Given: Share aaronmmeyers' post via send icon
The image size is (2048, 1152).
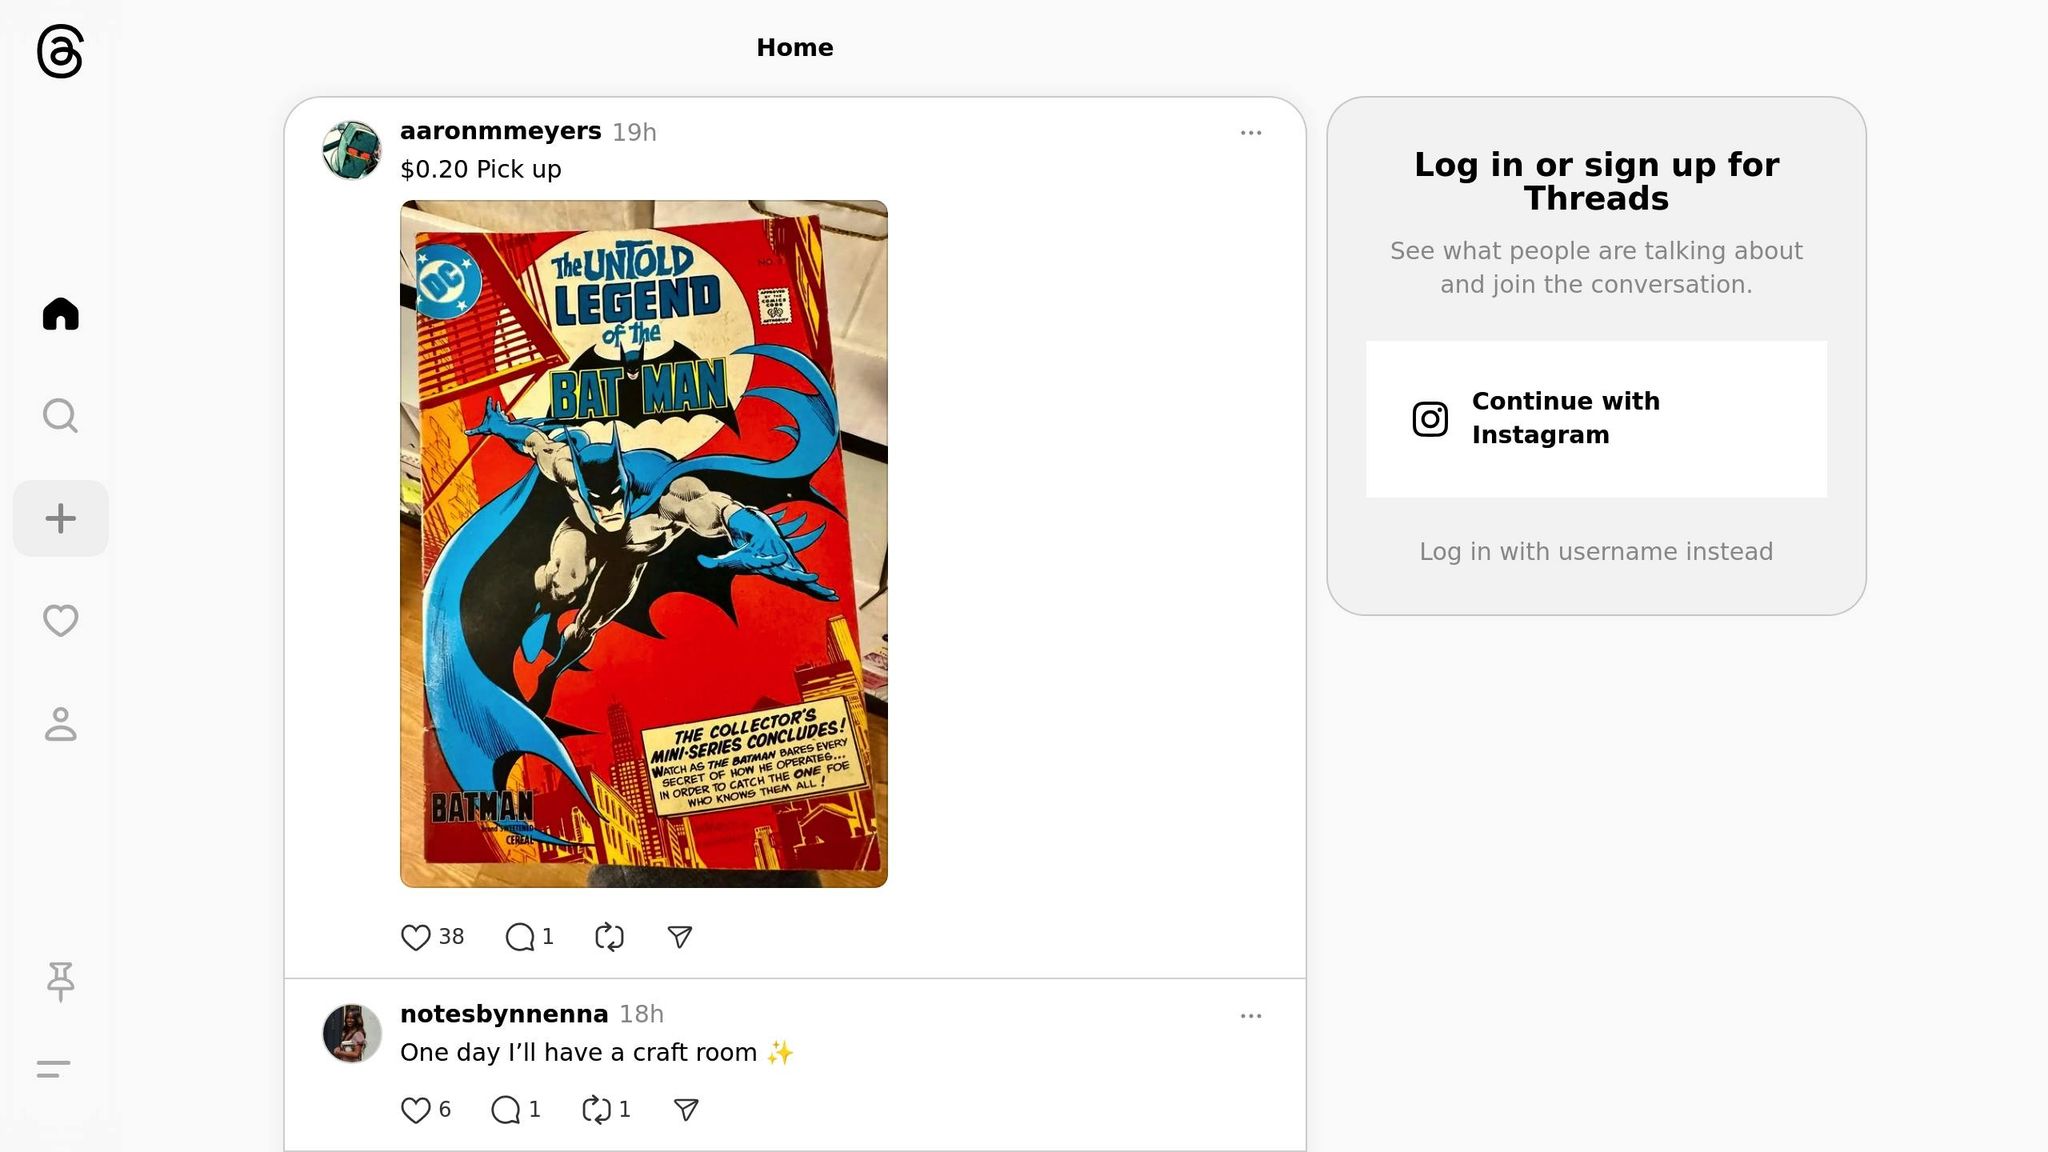Looking at the screenshot, I should point(680,937).
